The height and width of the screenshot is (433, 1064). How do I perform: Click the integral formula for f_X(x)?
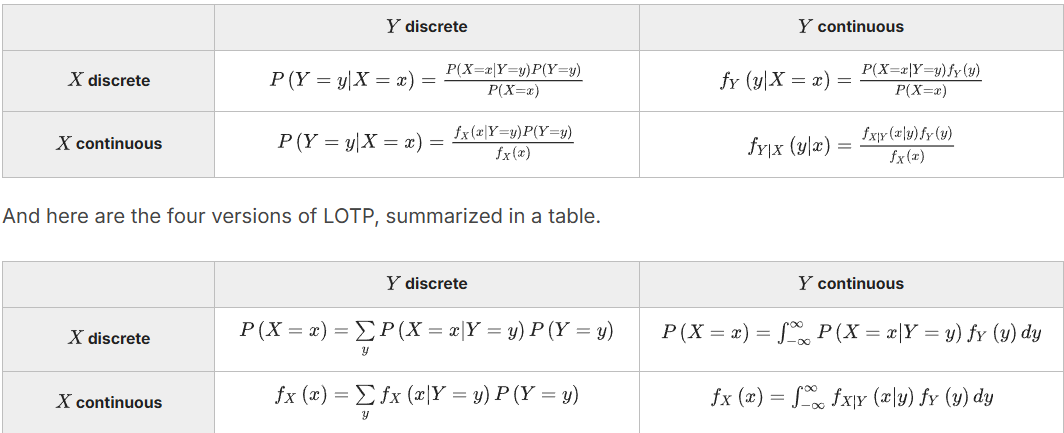(x=850, y=397)
